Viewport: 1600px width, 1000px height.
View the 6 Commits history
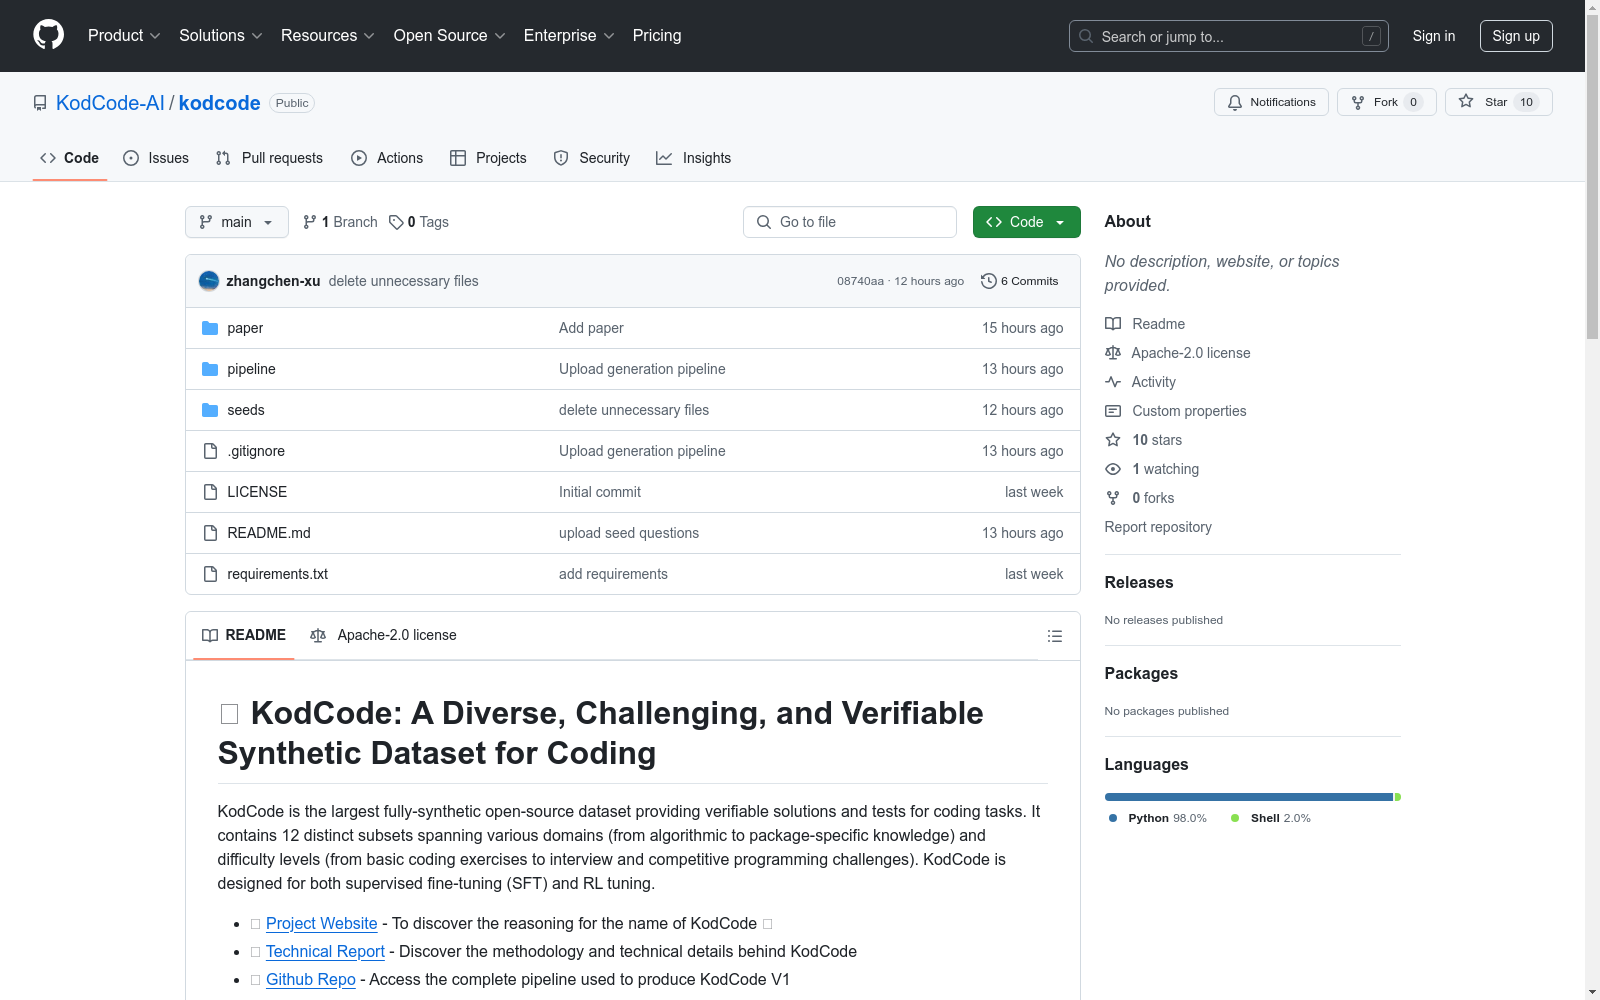click(x=1020, y=281)
